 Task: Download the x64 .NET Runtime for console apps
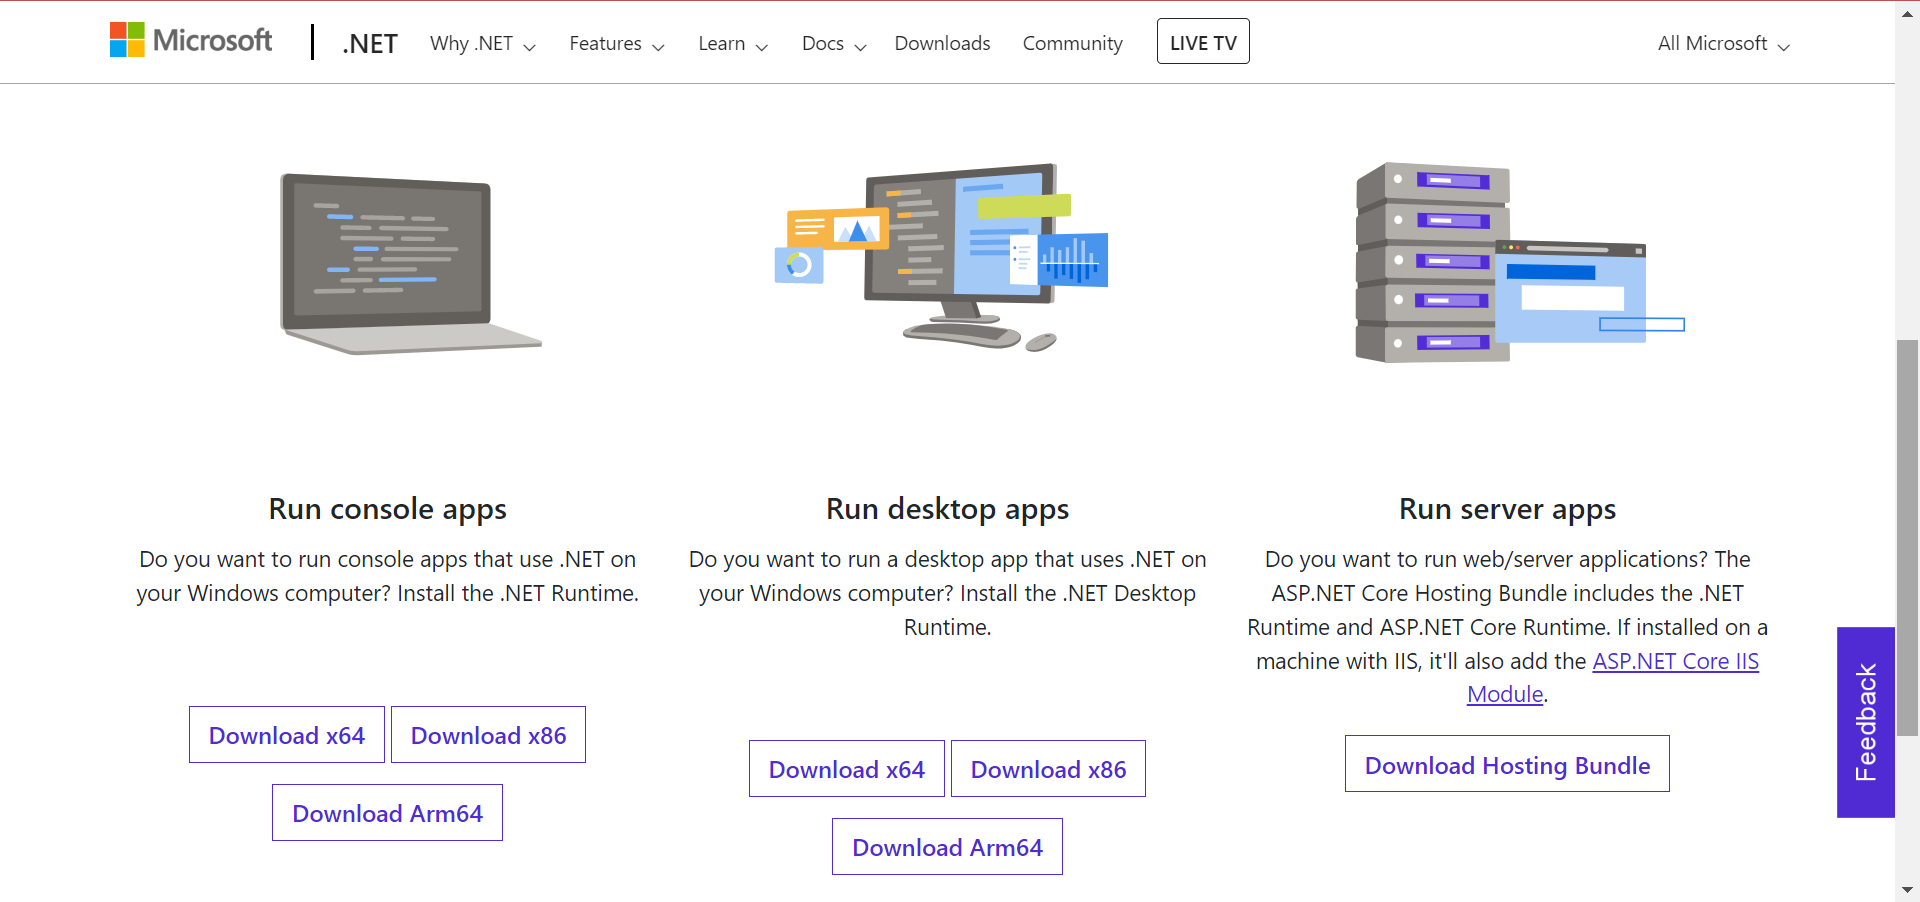pos(286,734)
